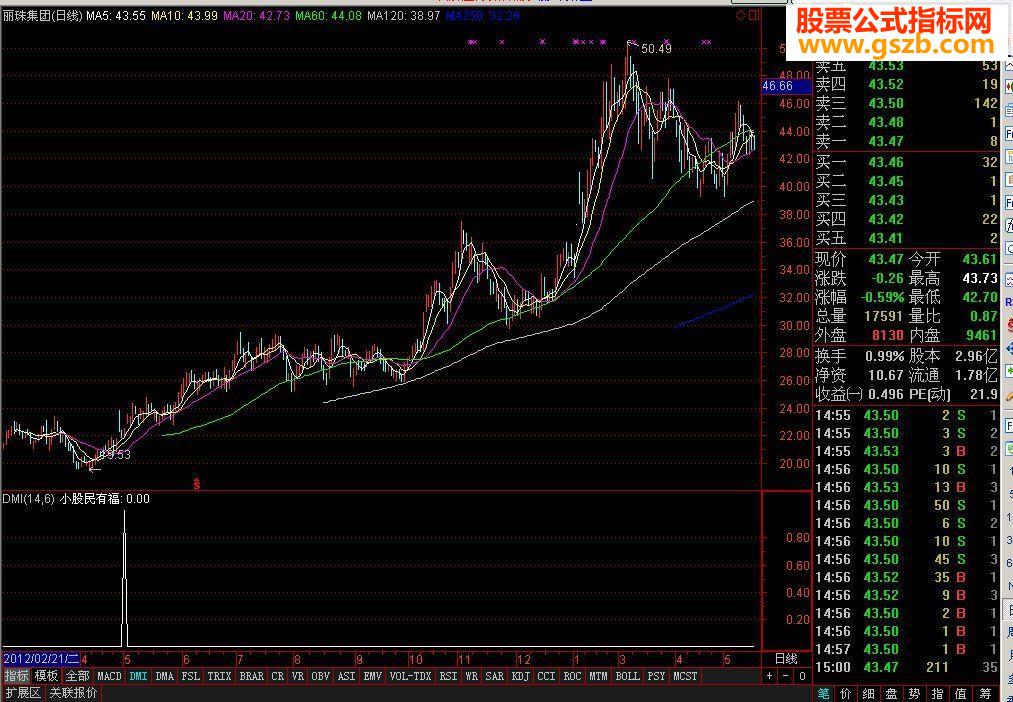Switch indicator to EMV

pos(372,676)
